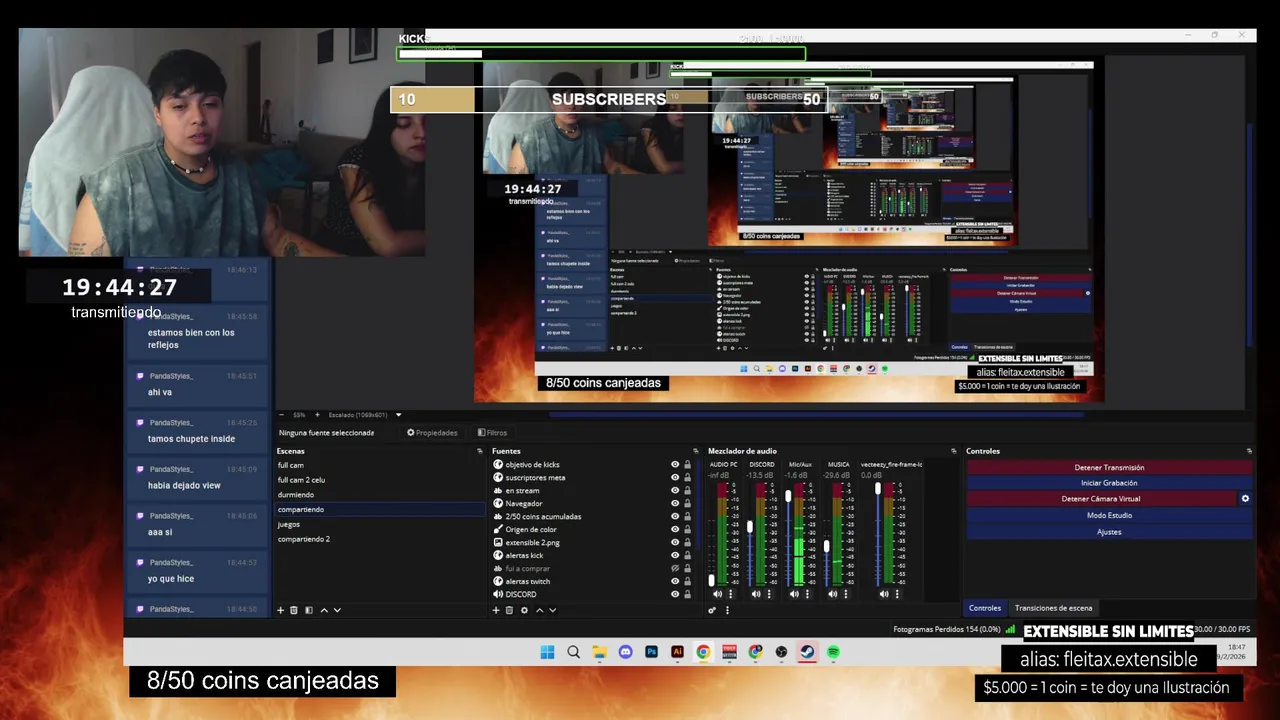The height and width of the screenshot is (720, 1280).
Task: Open advanced audio properties gear in mixer
Action: [x=712, y=610]
